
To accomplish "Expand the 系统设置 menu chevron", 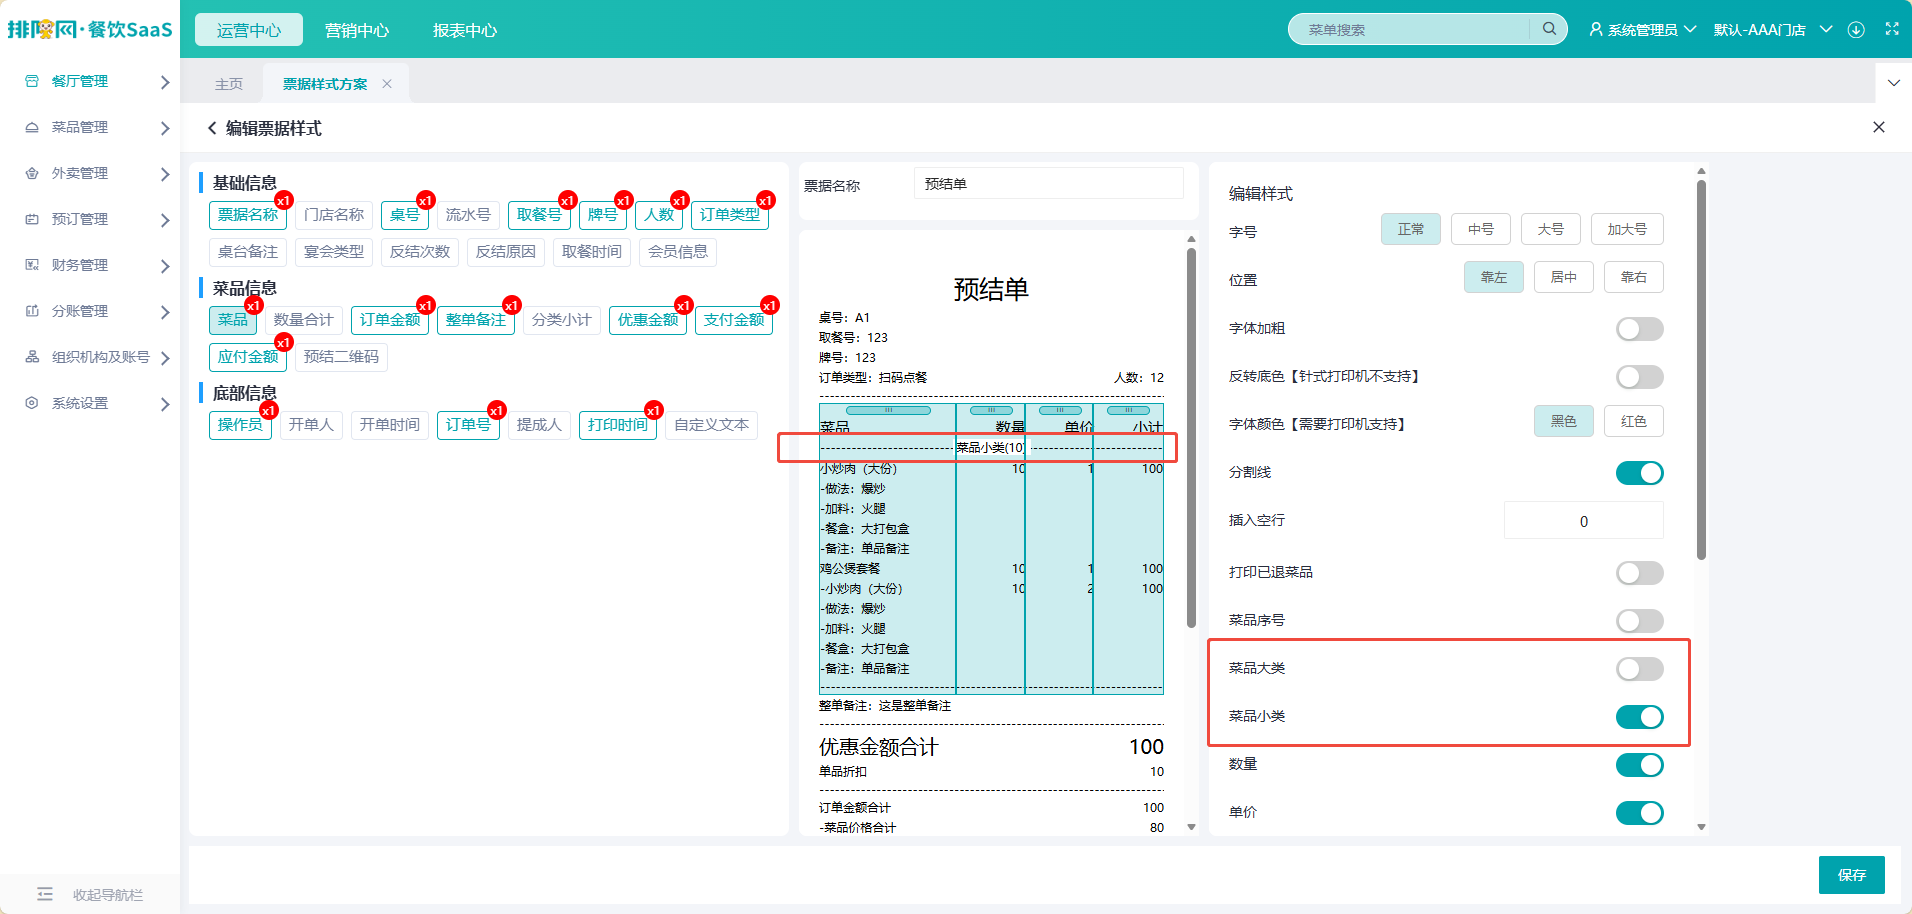I will 165,404.
